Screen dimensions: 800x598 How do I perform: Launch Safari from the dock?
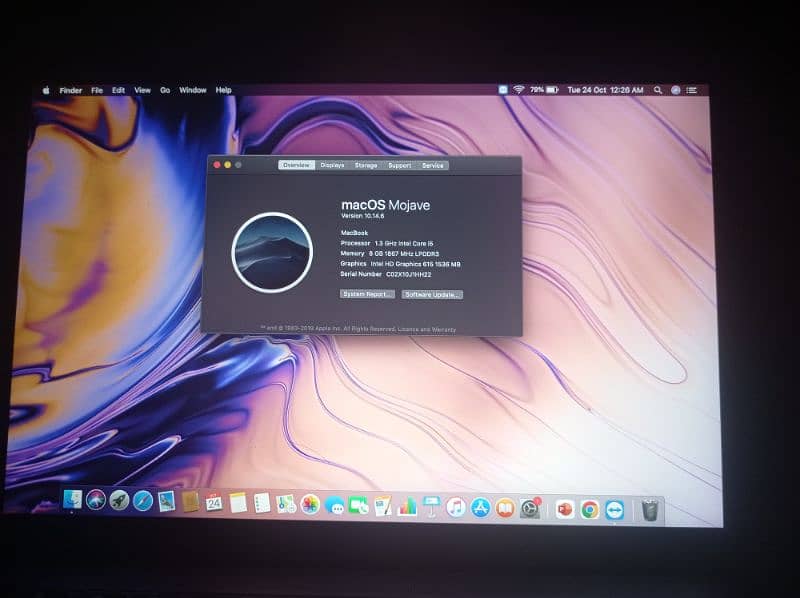pos(143,501)
